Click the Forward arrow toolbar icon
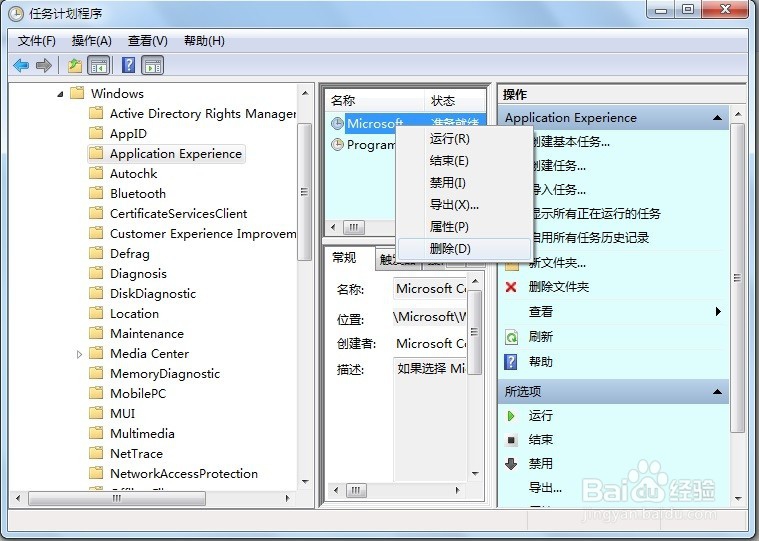The height and width of the screenshot is (541, 759). (44, 65)
